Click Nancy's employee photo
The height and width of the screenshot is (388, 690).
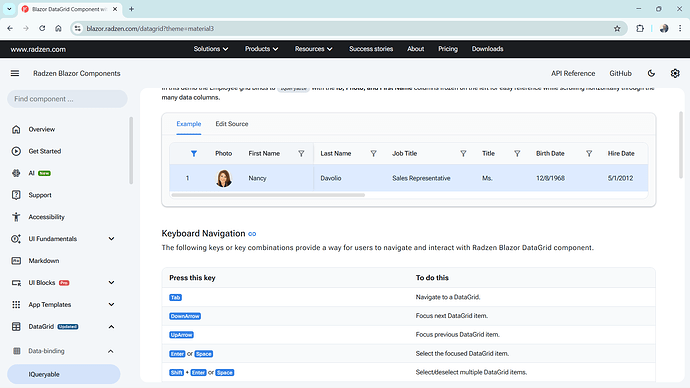coord(224,178)
